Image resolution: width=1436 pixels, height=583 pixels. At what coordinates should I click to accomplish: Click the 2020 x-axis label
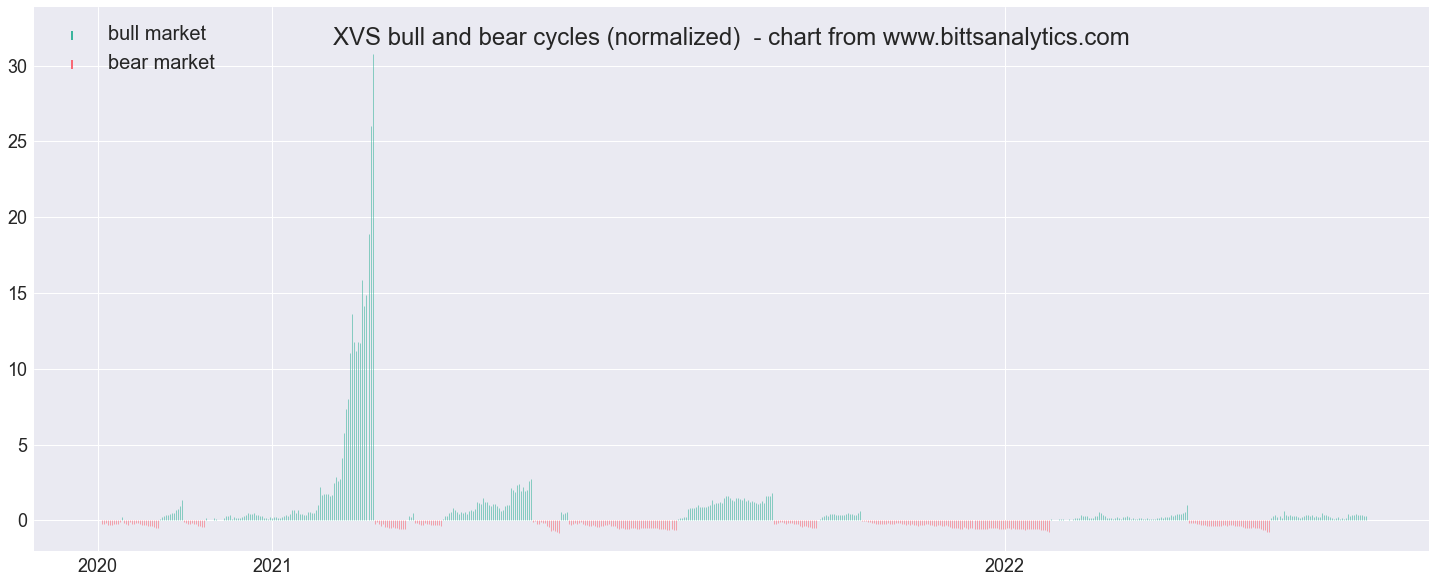(98, 565)
